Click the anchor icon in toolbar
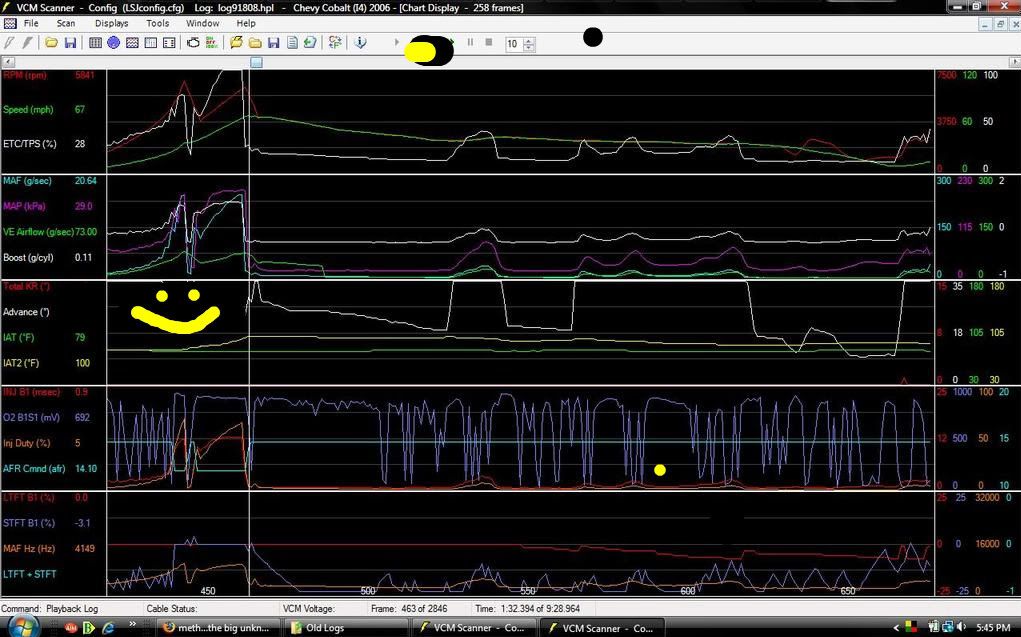1021x637 pixels. pos(361,43)
